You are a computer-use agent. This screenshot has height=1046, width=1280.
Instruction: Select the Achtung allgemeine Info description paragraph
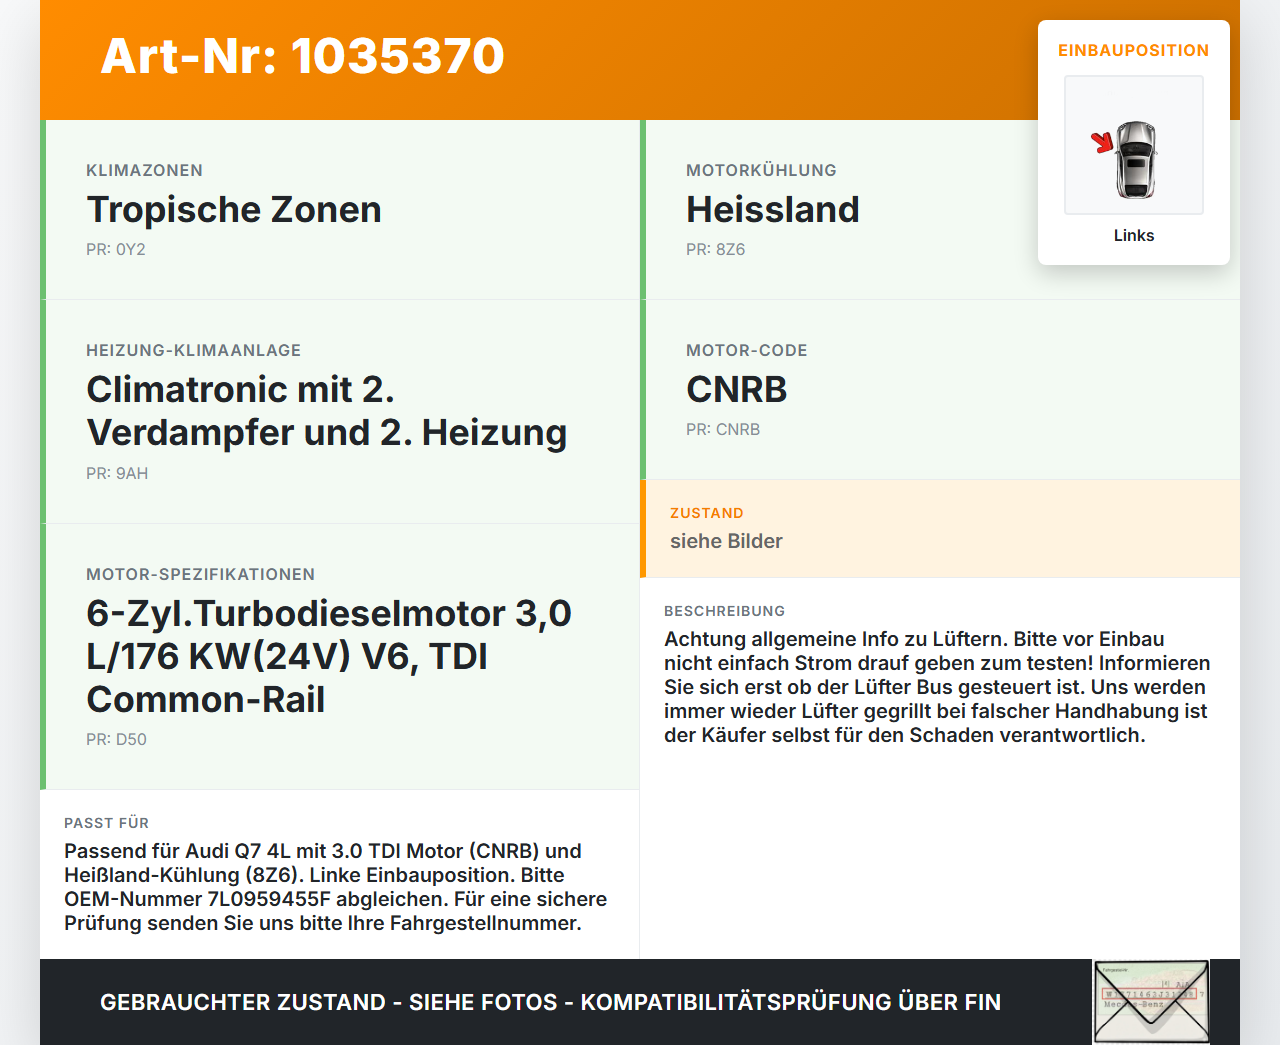[937, 687]
